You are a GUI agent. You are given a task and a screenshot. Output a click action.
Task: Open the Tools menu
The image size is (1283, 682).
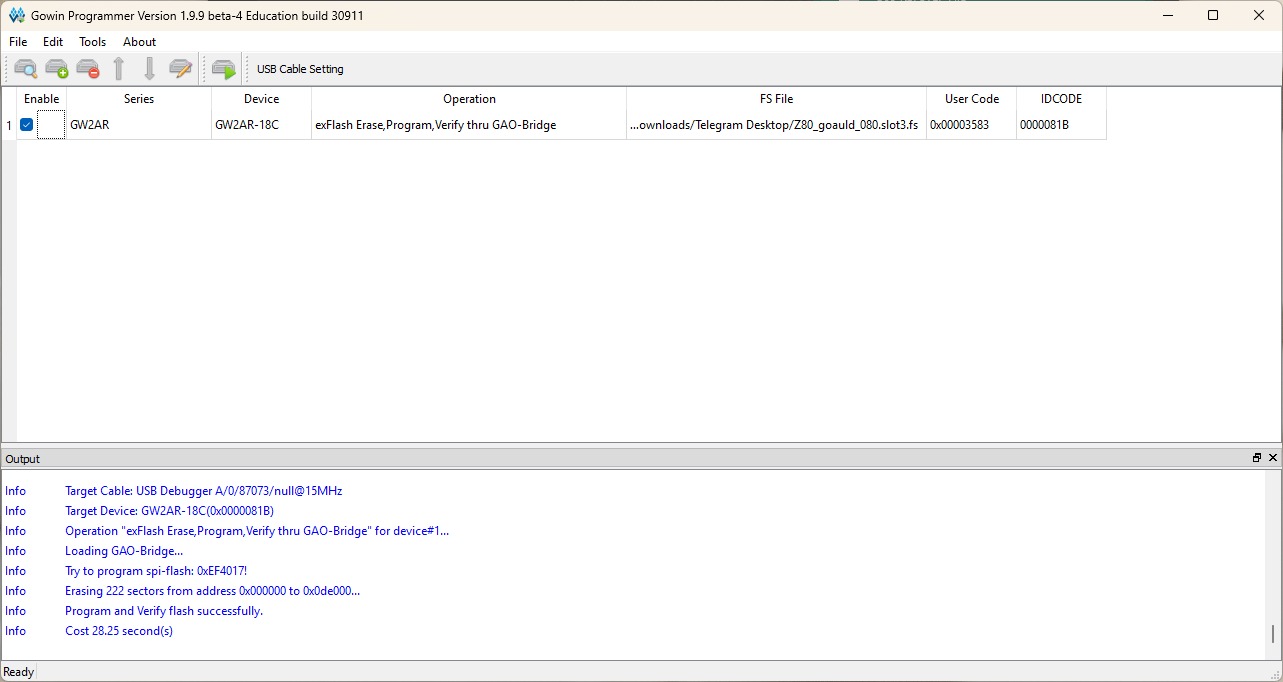(93, 42)
